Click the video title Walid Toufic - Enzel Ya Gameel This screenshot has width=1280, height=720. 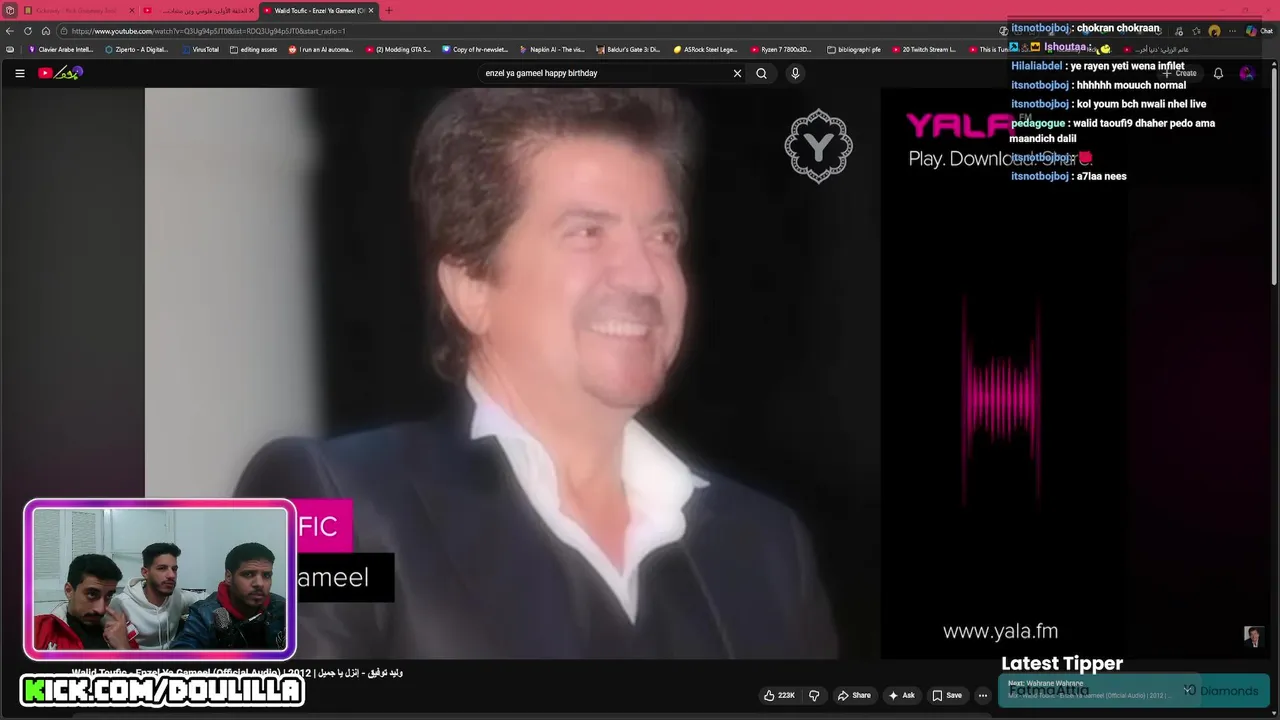point(237,673)
